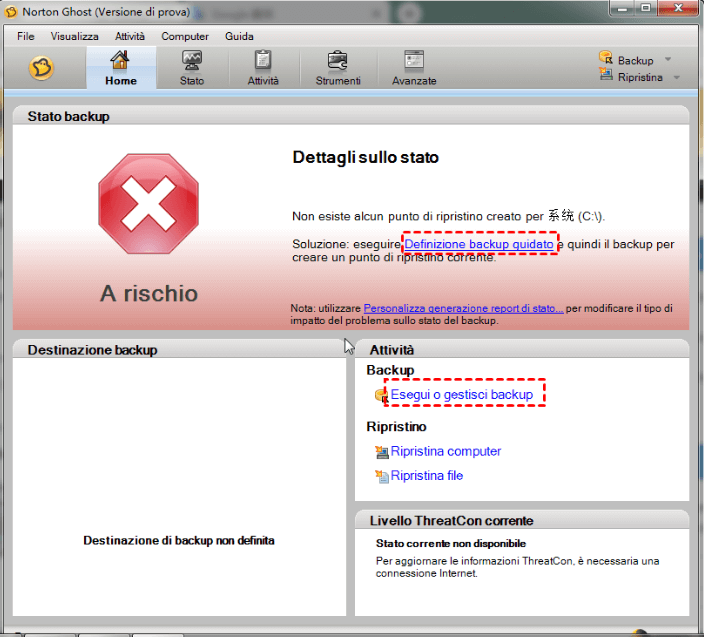Open the Attività clipboard icon
The height and width of the screenshot is (637, 704).
click(x=263, y=60)
